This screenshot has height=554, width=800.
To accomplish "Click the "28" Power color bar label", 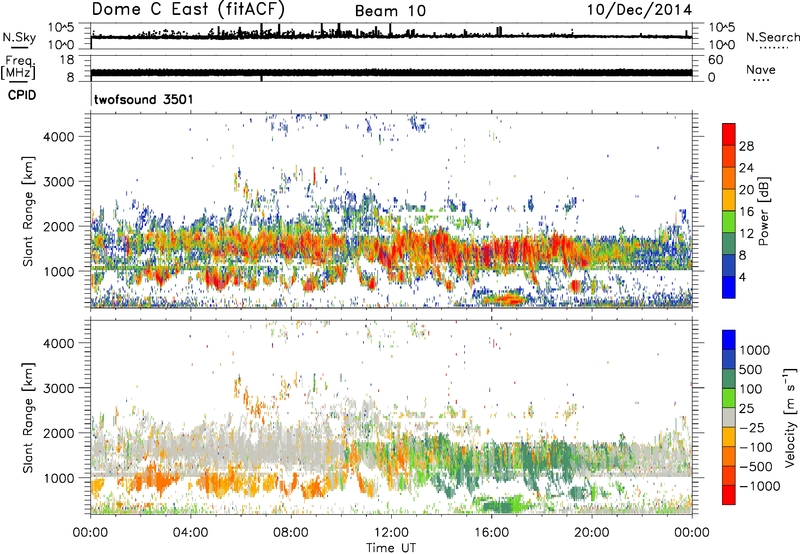I will coord(746,146).
